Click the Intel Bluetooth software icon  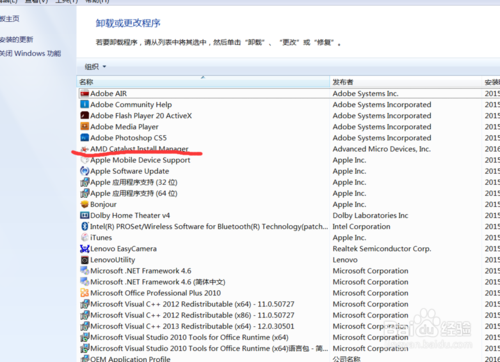point(85,226)
